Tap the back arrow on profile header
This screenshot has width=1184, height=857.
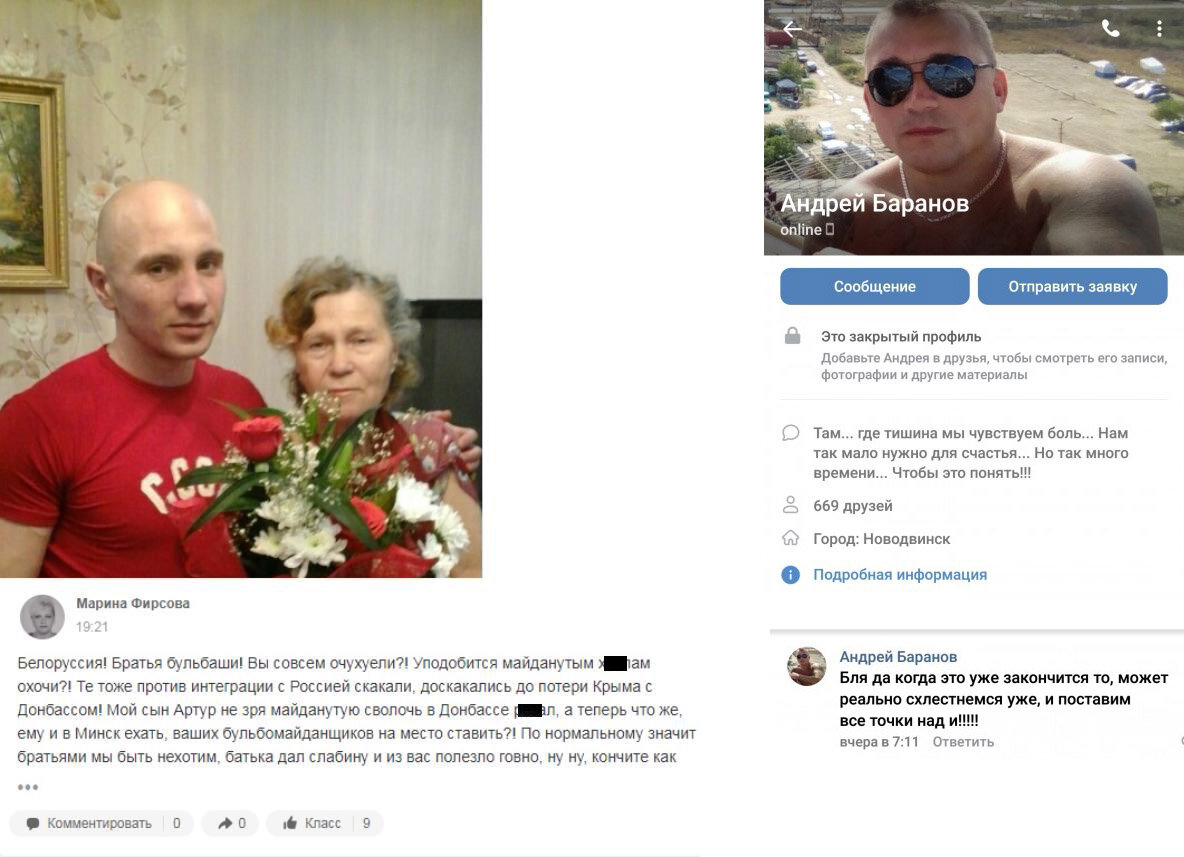point(792,29)
